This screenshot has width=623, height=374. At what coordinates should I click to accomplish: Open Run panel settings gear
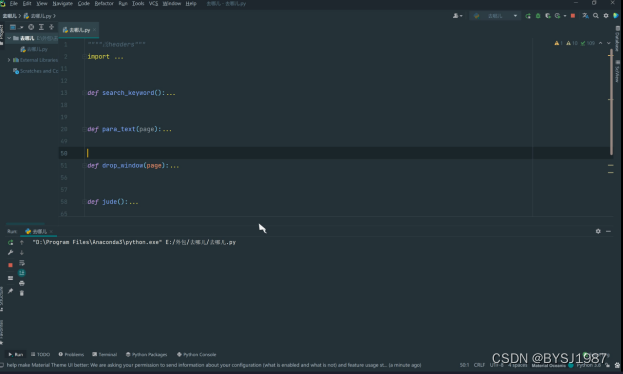click(x=598, y=231)
